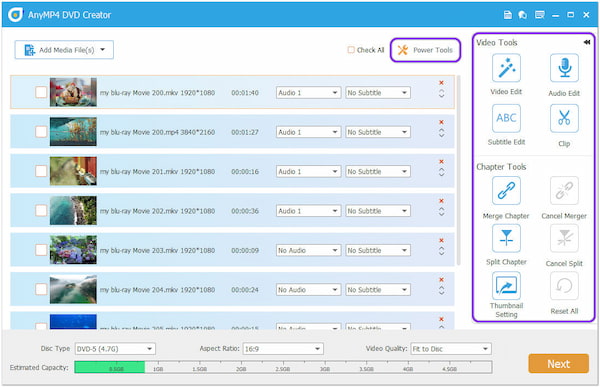Click the Merge Chapter icon
The height and width of the screenshot is (387, 600).
(506, 191)
